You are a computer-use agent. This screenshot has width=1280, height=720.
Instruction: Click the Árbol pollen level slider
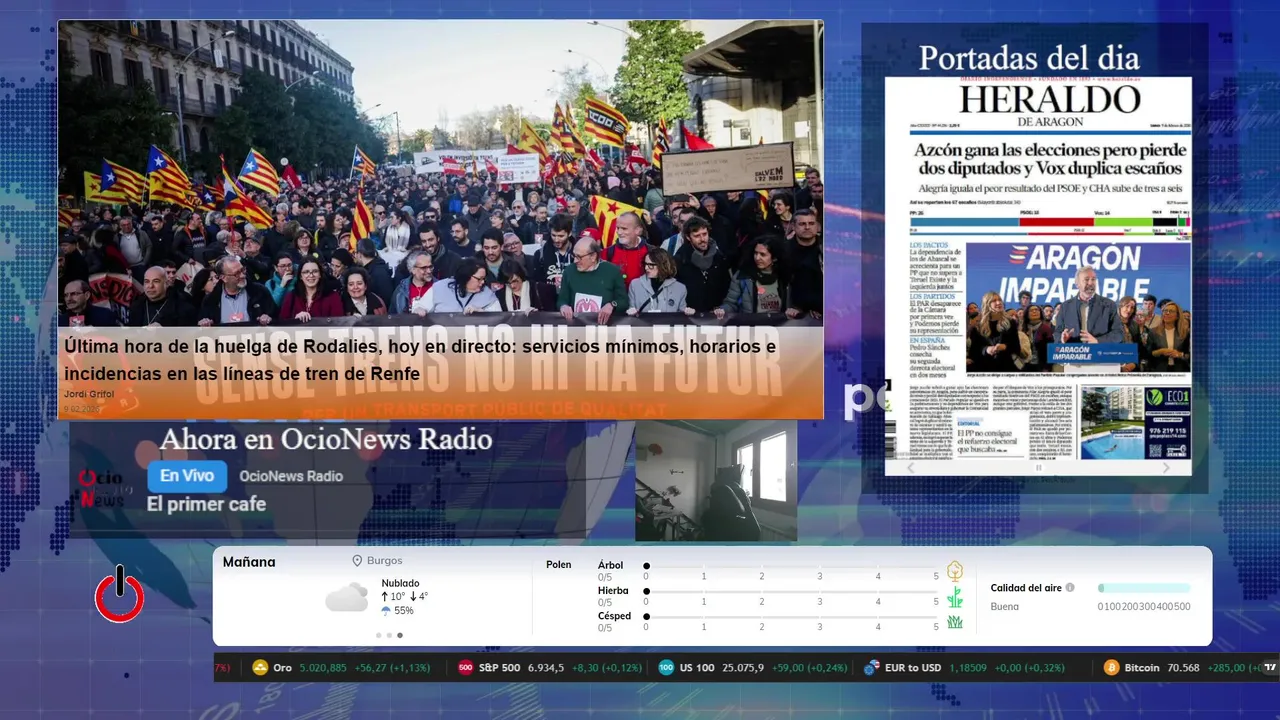(791, 566)
